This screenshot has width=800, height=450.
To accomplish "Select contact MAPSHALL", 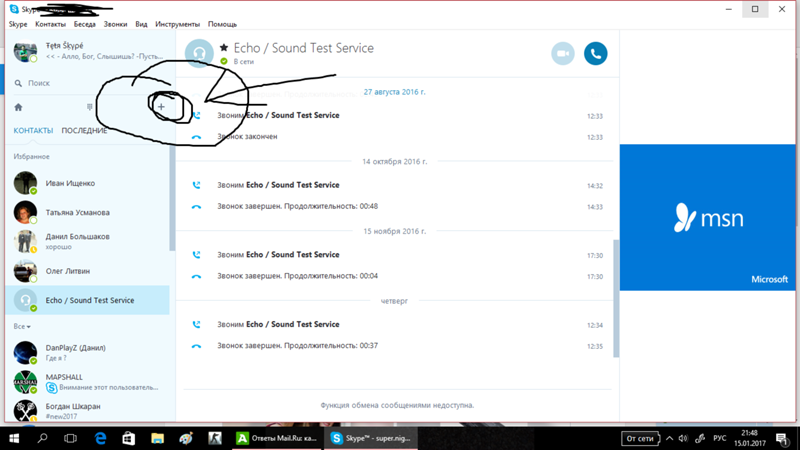I will point(87,382).
